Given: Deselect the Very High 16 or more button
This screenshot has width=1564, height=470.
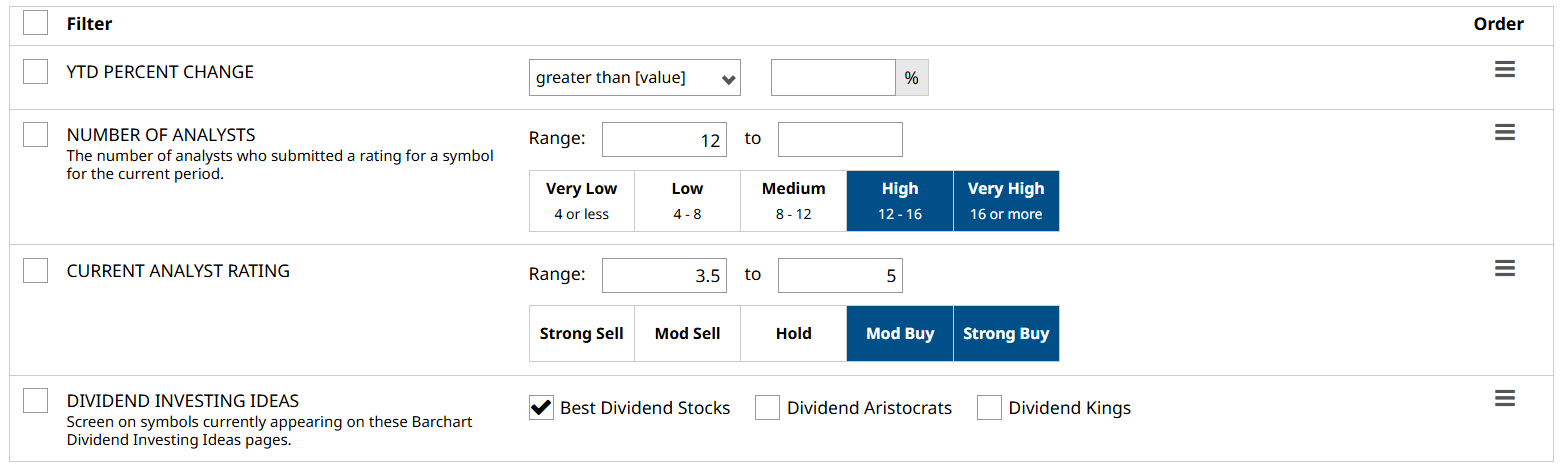Looking at the screenshot, I should (x=1005, y=200).
